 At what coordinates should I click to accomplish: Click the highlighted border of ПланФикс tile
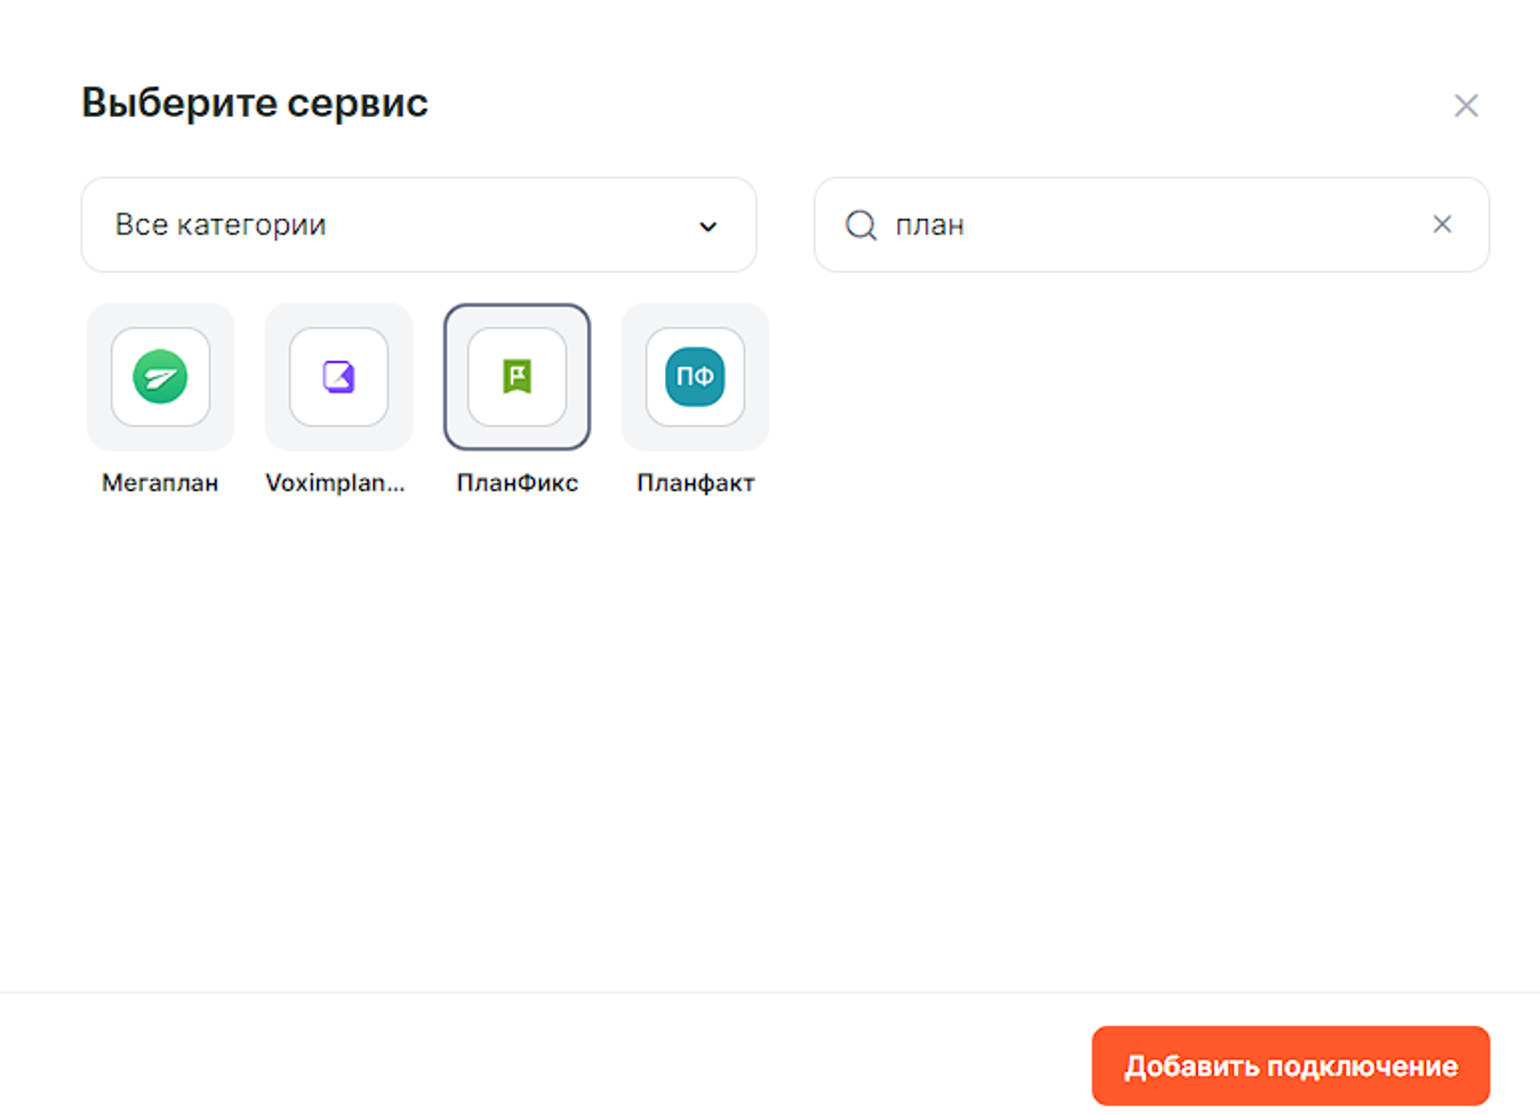pyautogui.click(x=447, y=377)
